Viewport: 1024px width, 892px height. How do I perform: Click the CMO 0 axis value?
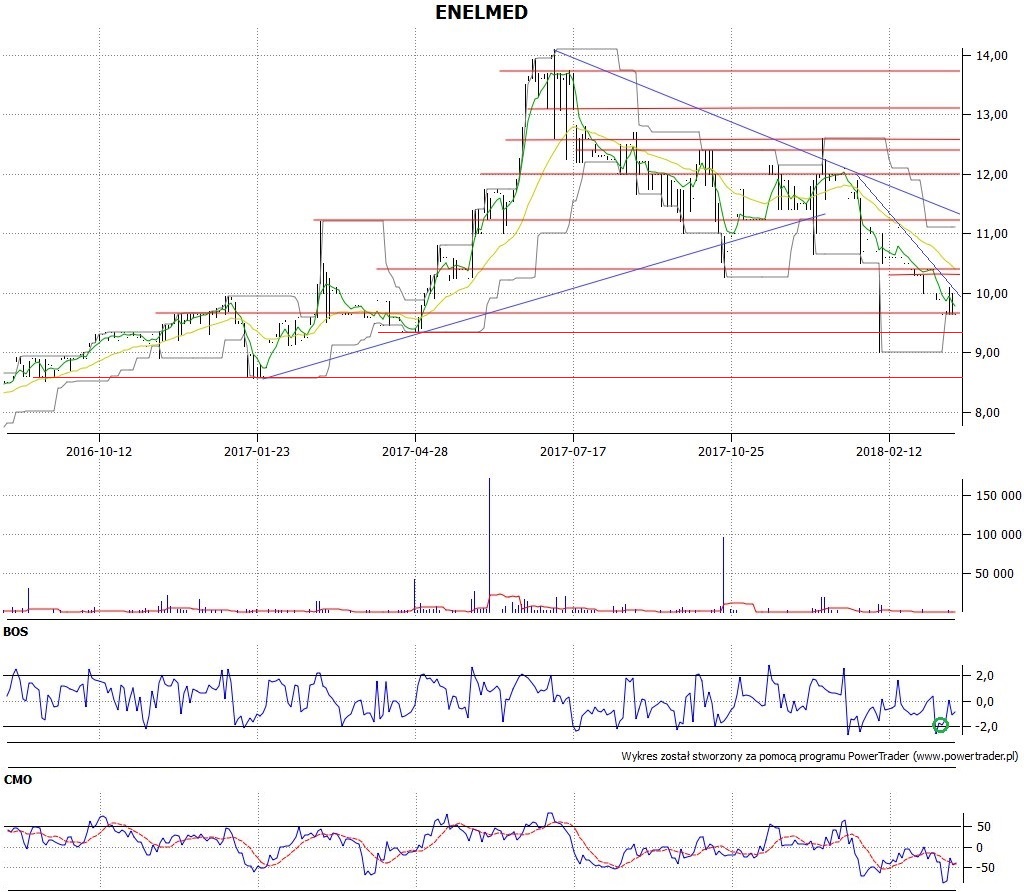click(979, 848)
